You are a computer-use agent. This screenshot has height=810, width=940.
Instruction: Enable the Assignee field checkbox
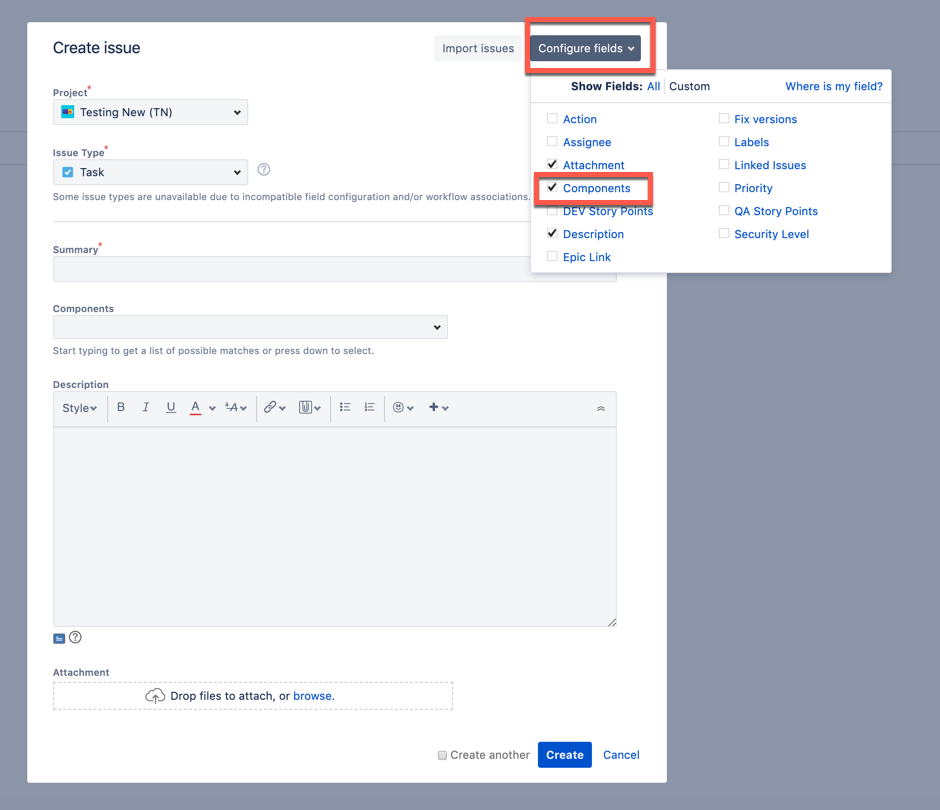point(552,141)
